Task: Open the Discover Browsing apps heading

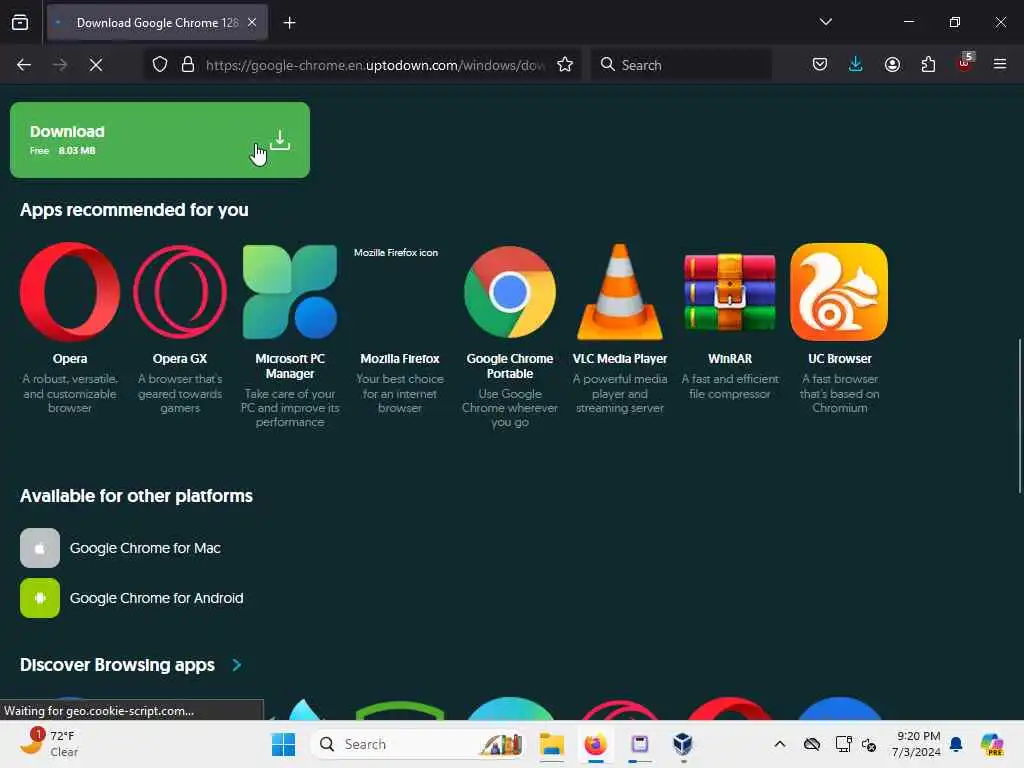Action: 118,665
